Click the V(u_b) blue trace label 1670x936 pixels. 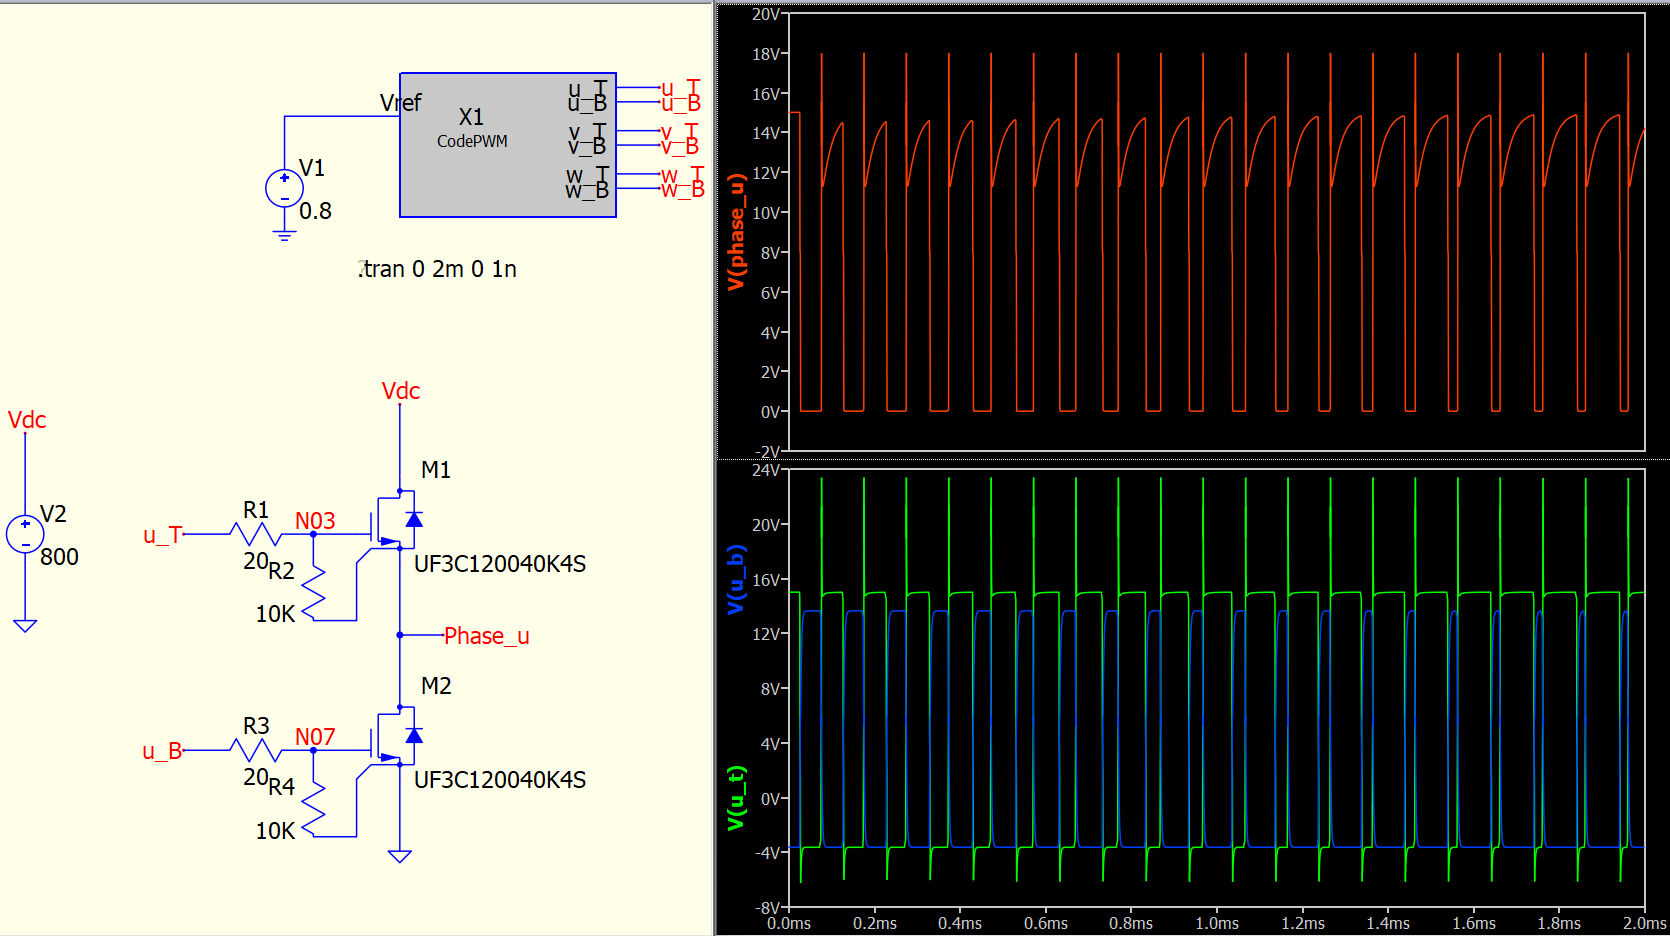coord(737,580)
